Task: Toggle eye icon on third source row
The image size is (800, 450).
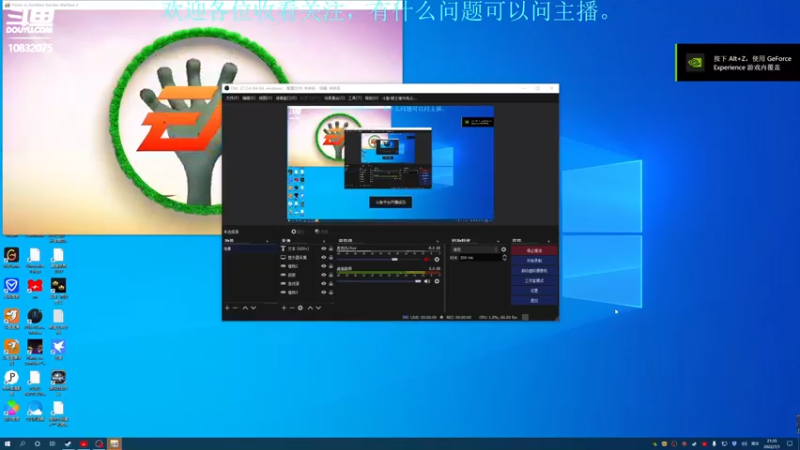Action: [x=323, y=266]
